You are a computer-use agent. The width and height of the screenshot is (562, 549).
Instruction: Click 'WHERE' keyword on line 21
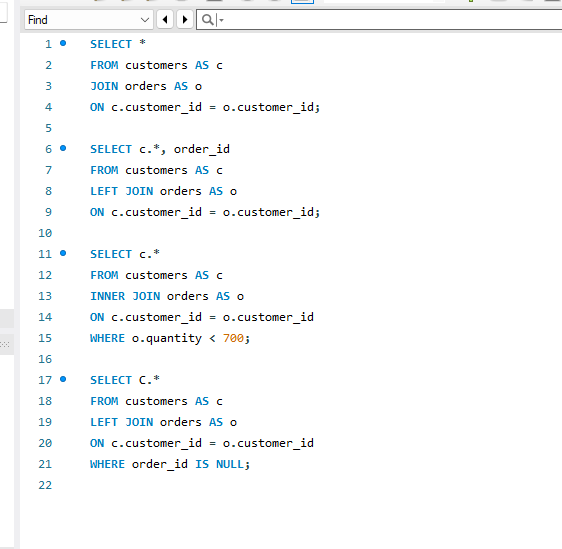[108, 464]
